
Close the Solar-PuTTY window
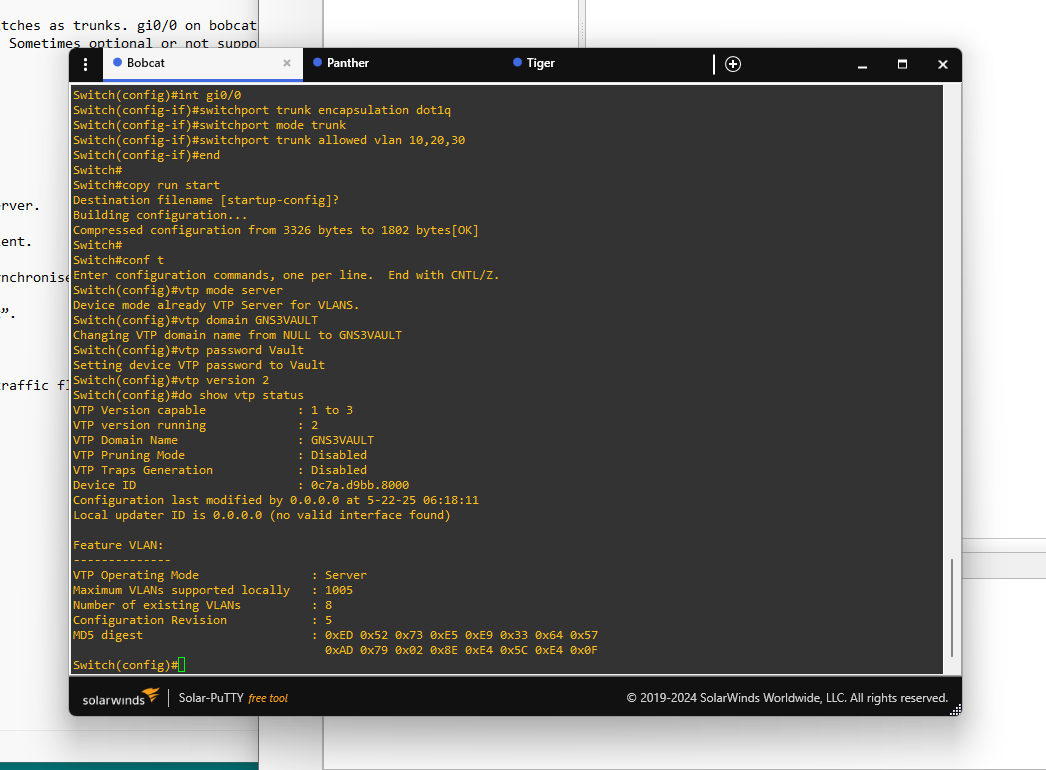point(943,64)
